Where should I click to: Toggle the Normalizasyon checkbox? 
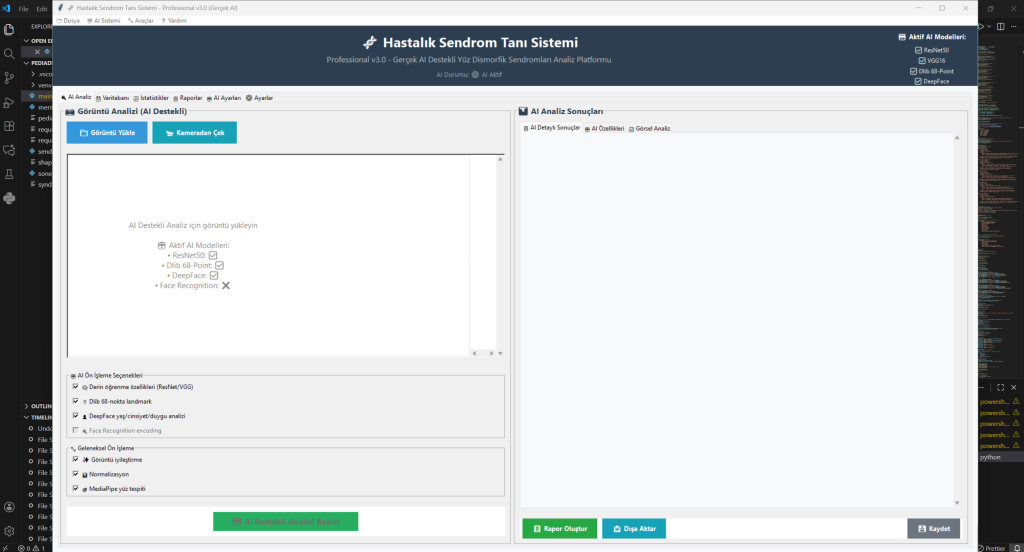pos(75,474)
